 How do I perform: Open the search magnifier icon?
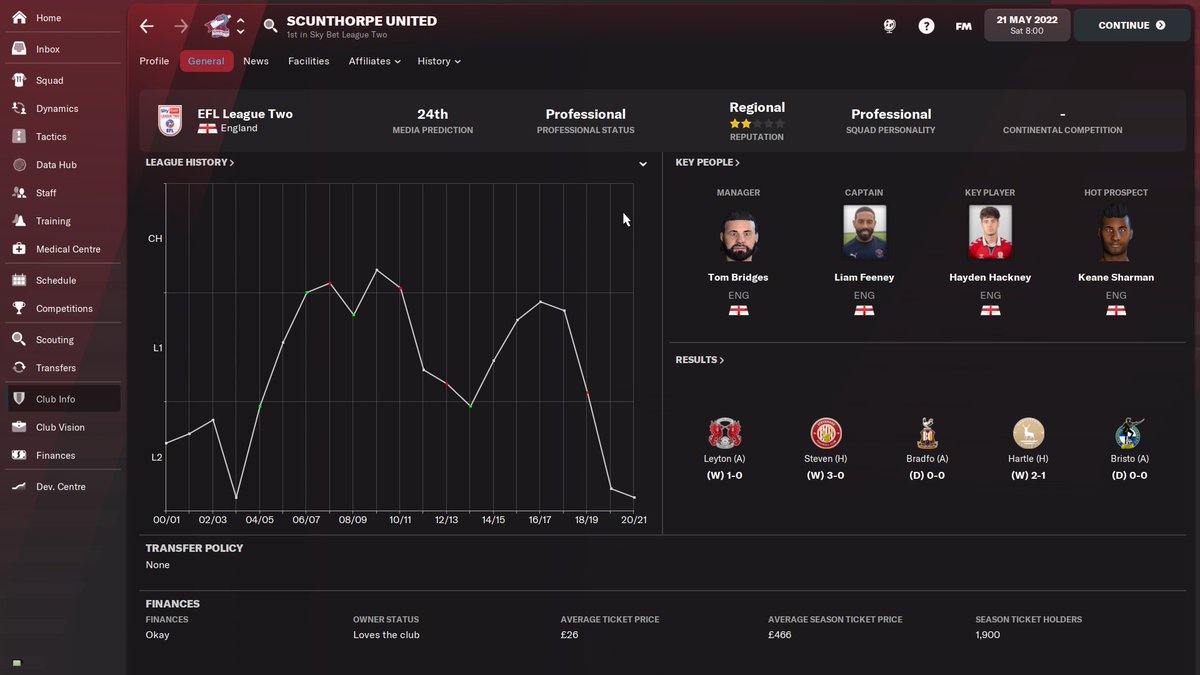(x=270, y=26)
